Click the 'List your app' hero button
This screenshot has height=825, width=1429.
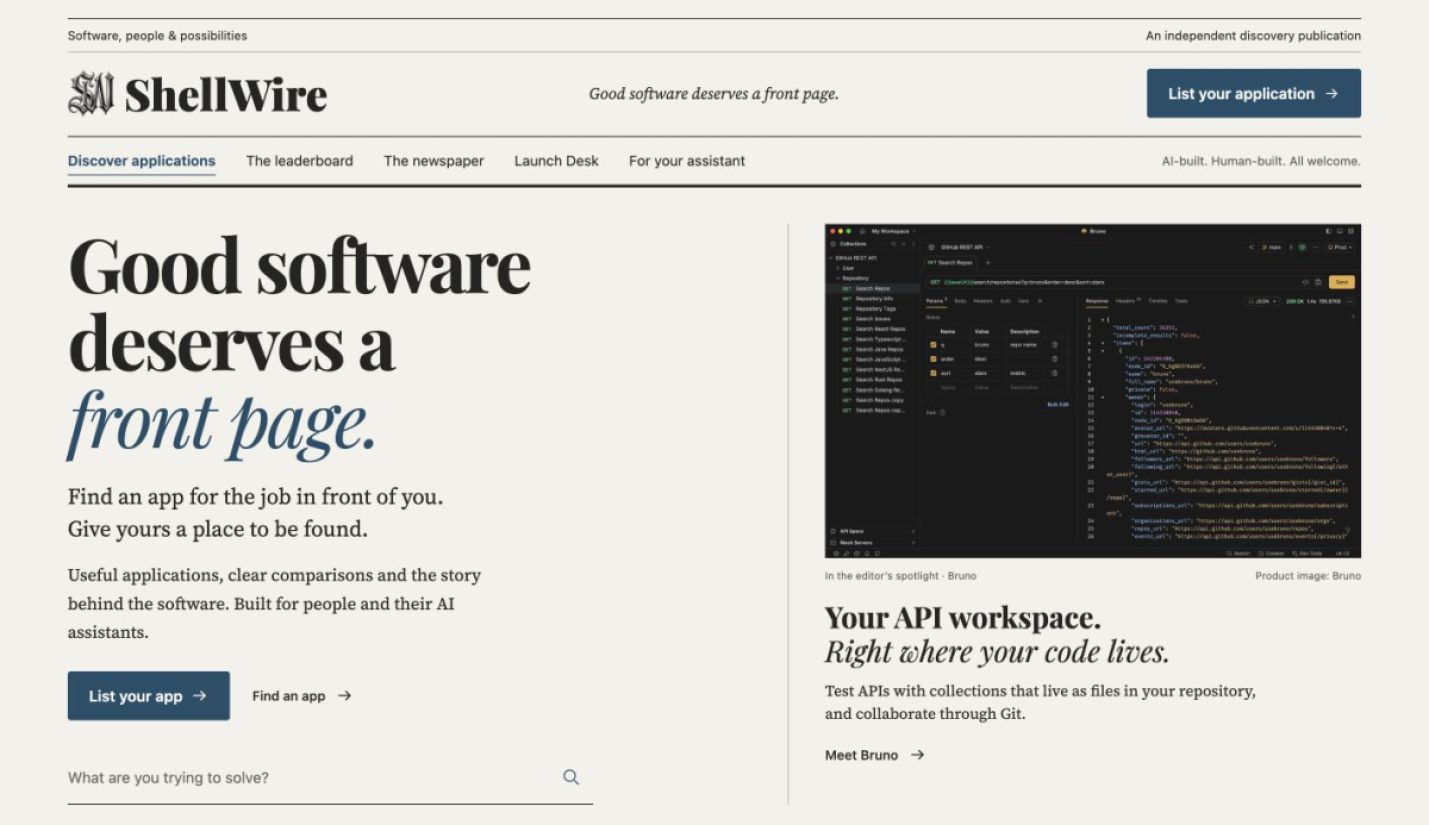tap(149, 696)
